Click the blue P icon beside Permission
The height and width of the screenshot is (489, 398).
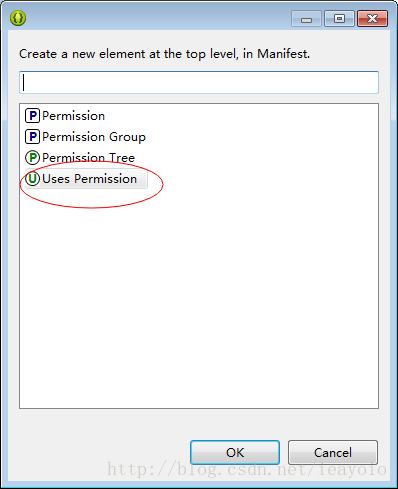pos(32,116)
